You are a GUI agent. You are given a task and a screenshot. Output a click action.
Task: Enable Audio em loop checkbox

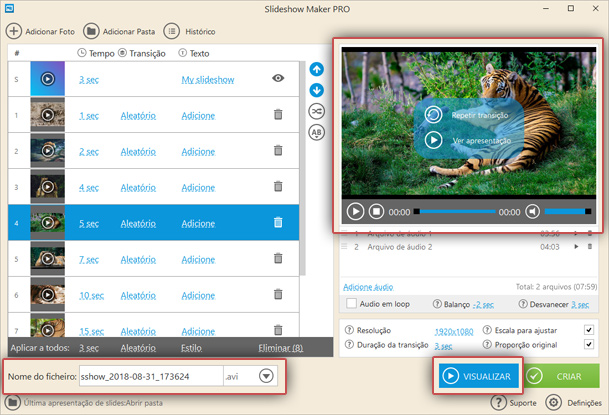tap(351, 303)
